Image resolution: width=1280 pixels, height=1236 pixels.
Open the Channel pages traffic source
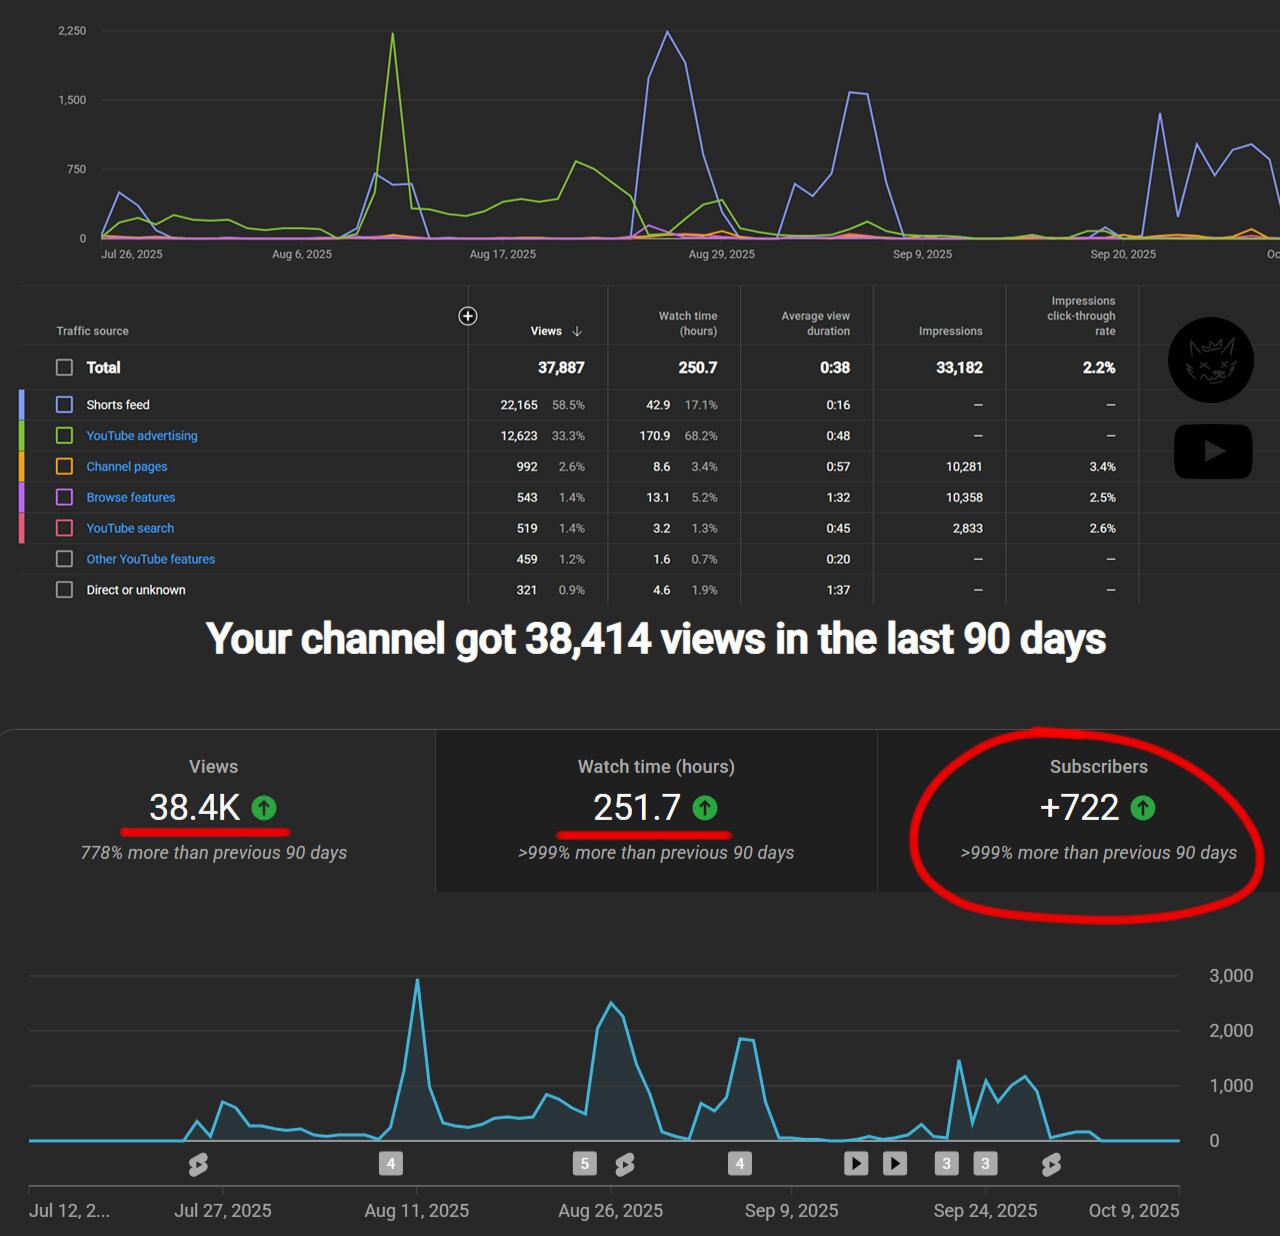126,466
